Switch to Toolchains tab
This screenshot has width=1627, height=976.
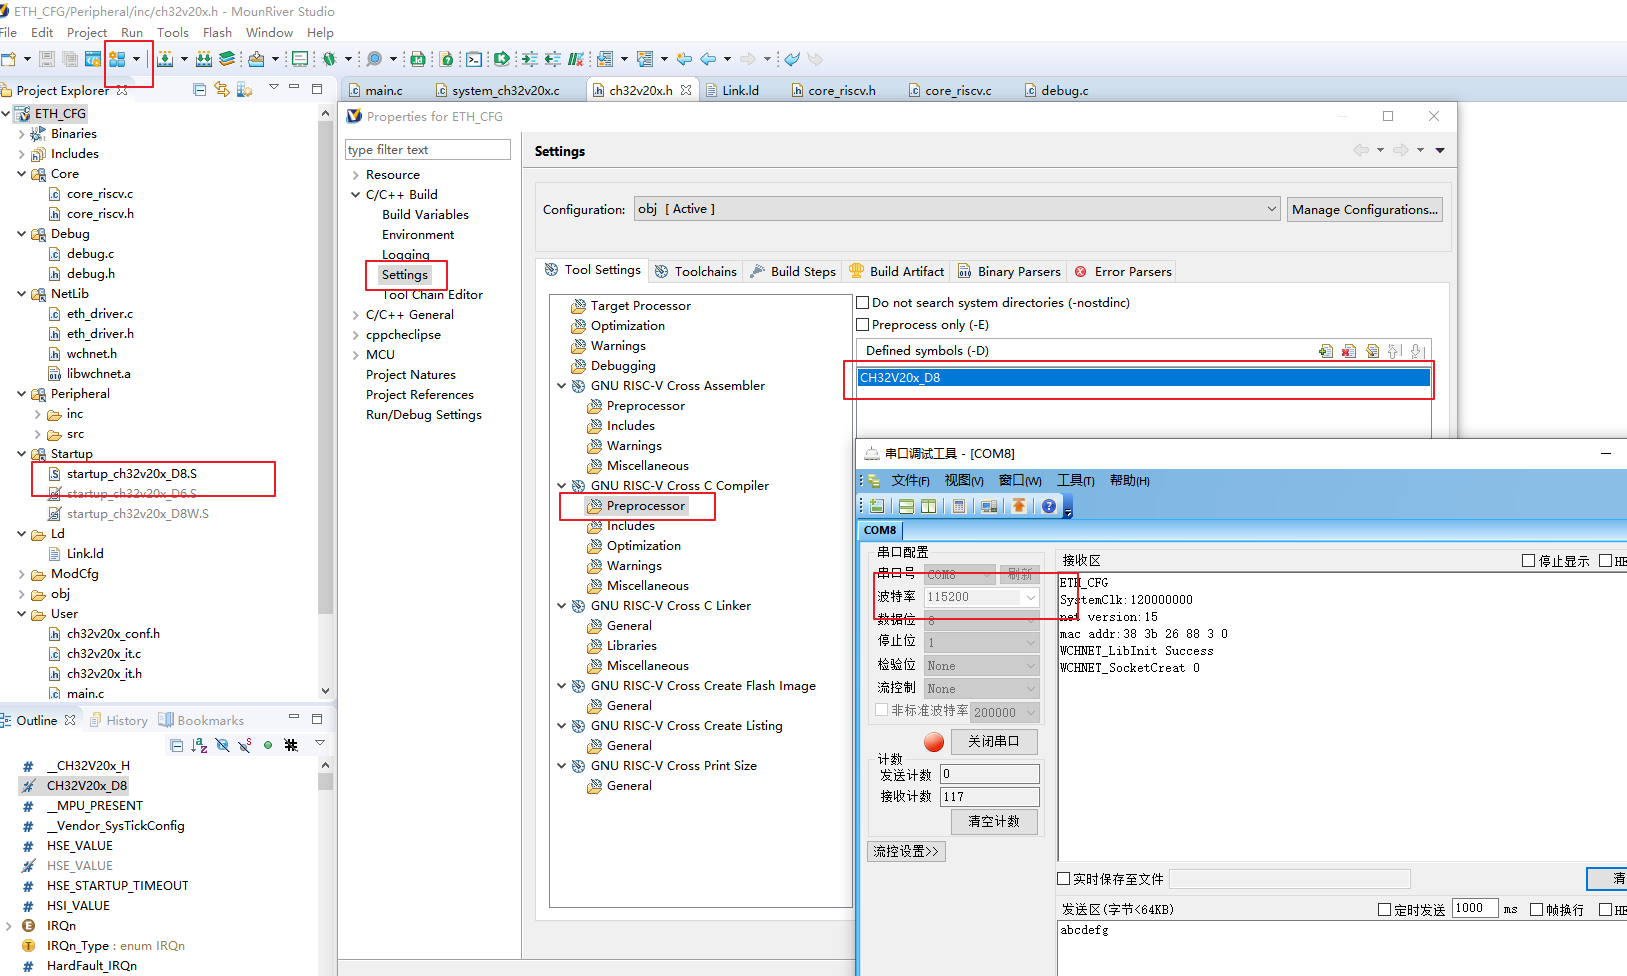pyautogui.click(x=696, y=271)
